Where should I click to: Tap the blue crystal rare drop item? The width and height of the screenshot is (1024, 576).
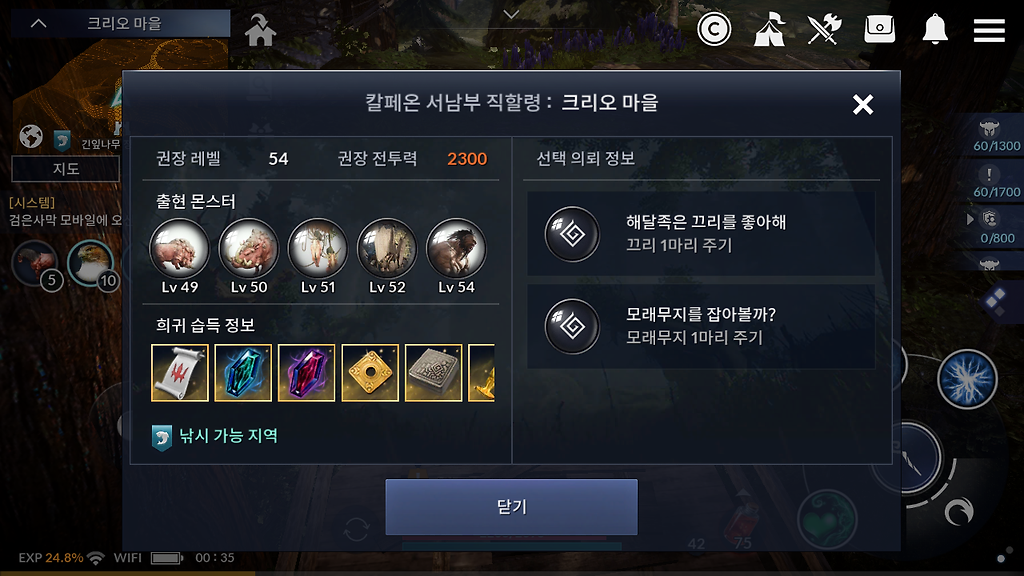click(x=243, y=372)
